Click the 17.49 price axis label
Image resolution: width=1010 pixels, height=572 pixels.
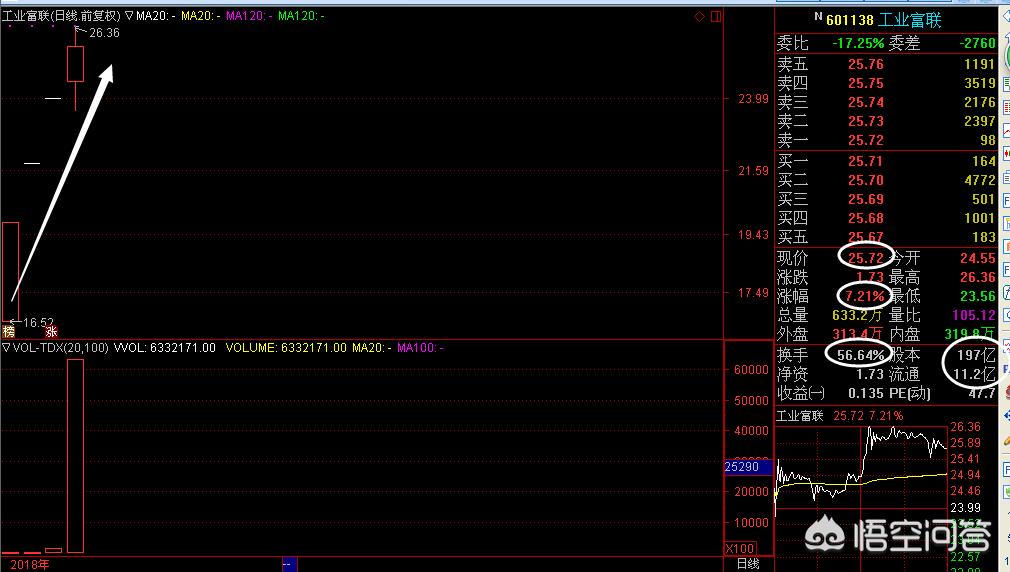(753, 292)
